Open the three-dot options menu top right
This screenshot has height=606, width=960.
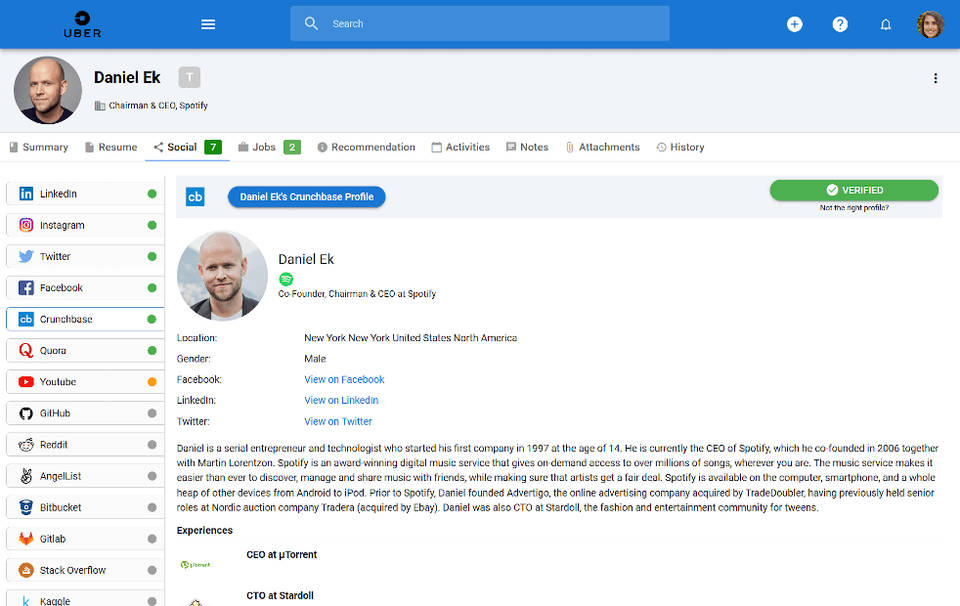click(936, 77)
